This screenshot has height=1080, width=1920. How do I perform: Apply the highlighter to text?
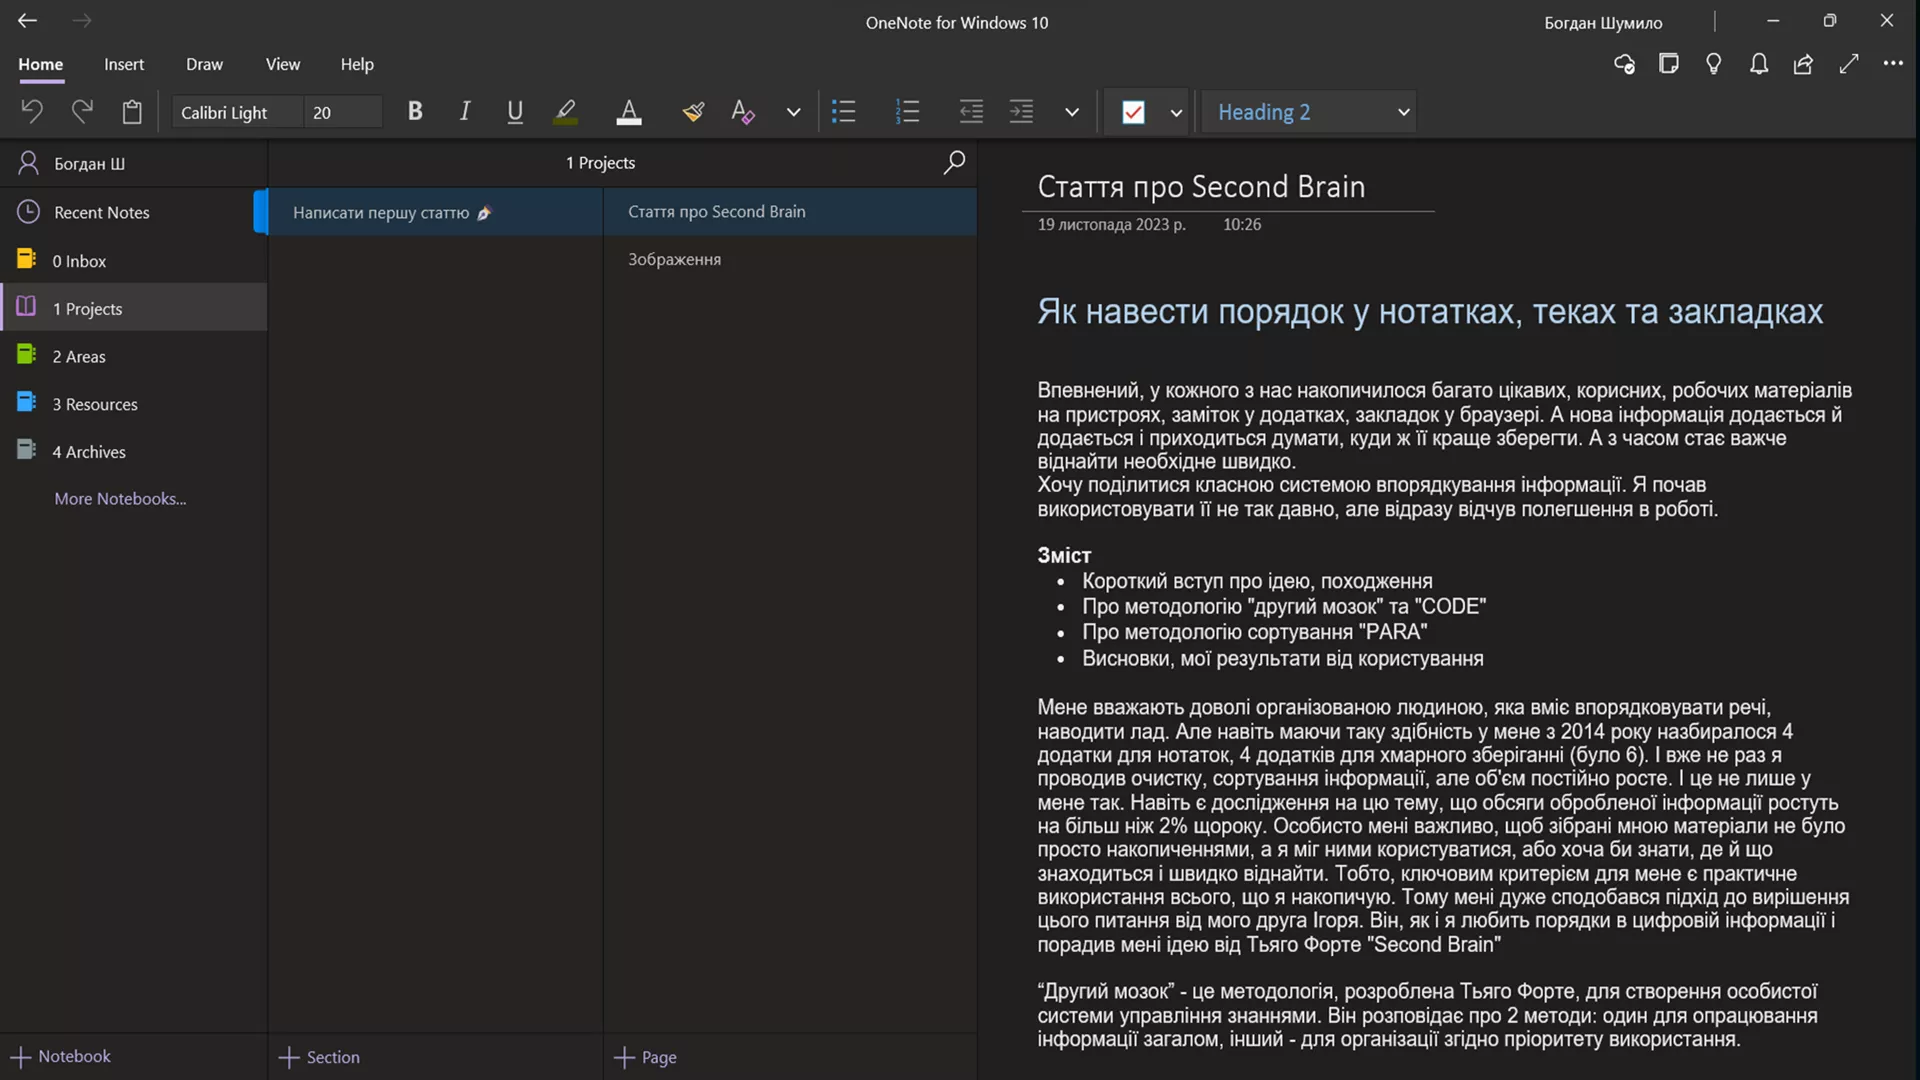pyautogui.click(x=565, y=111)
